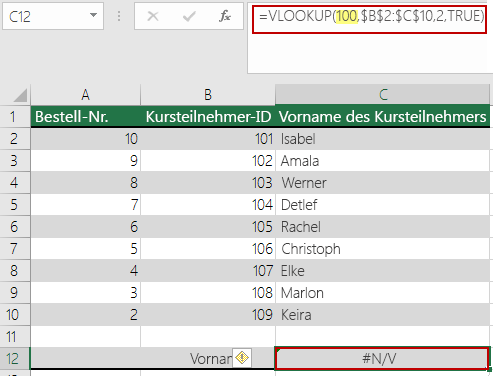Click the Kursteilnehmer-ID header cell
This screenshot has height=376, width=493.
[x=208, y=117]
